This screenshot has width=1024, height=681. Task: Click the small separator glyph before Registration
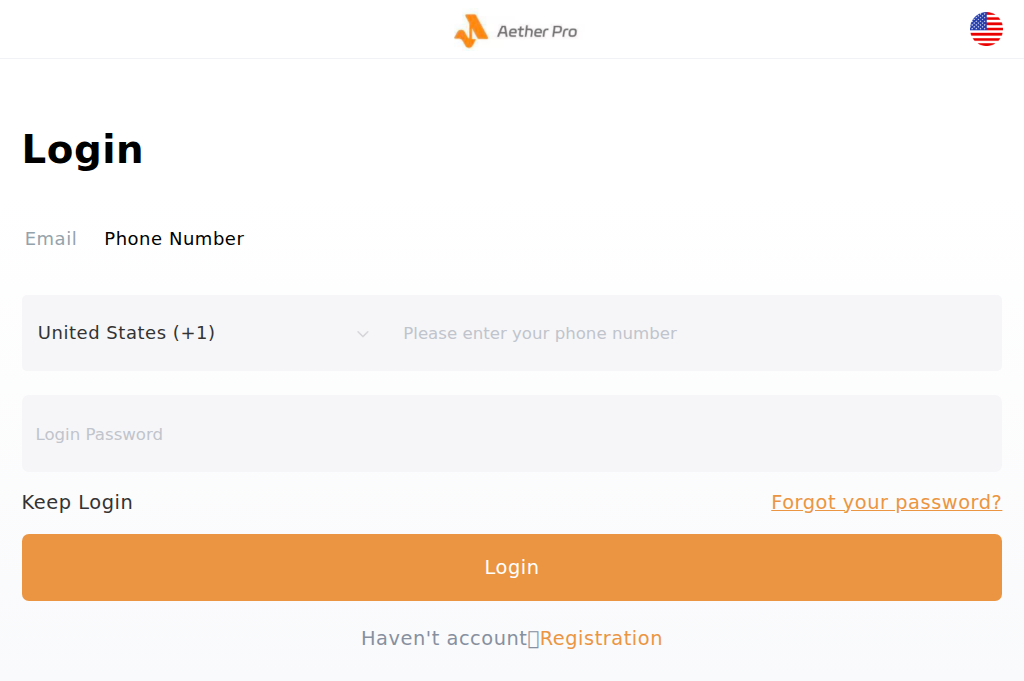tap(533, 639)
